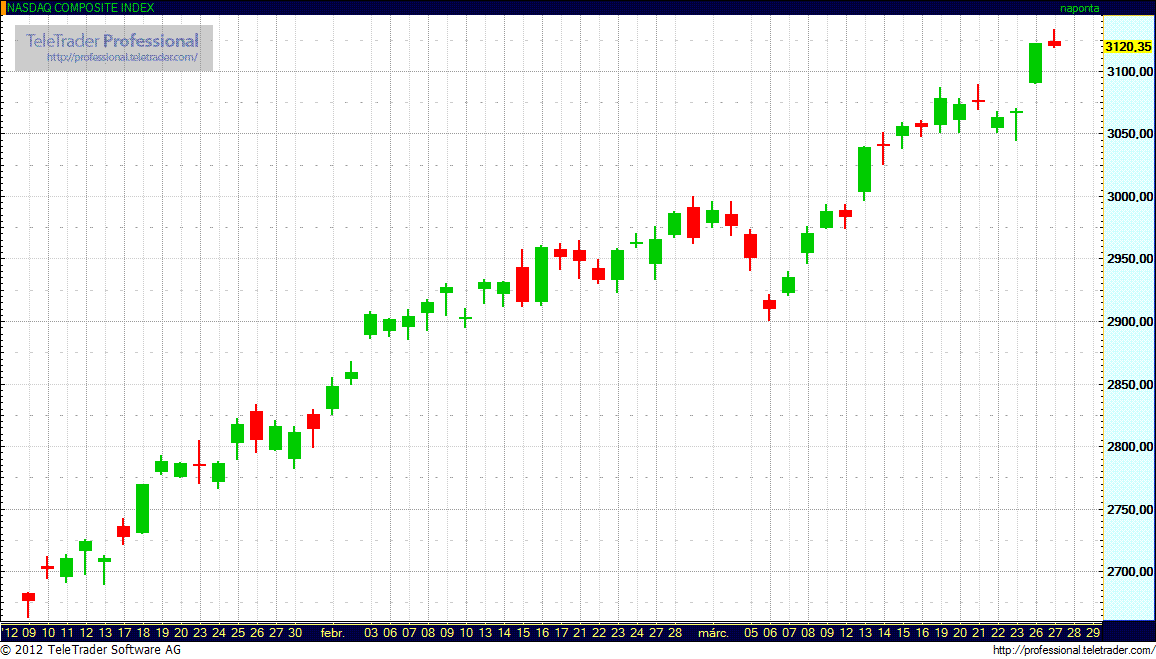Click the first red candle at chart start
The height and width of the screenshot is (659, 1156).
coord(28,597)
